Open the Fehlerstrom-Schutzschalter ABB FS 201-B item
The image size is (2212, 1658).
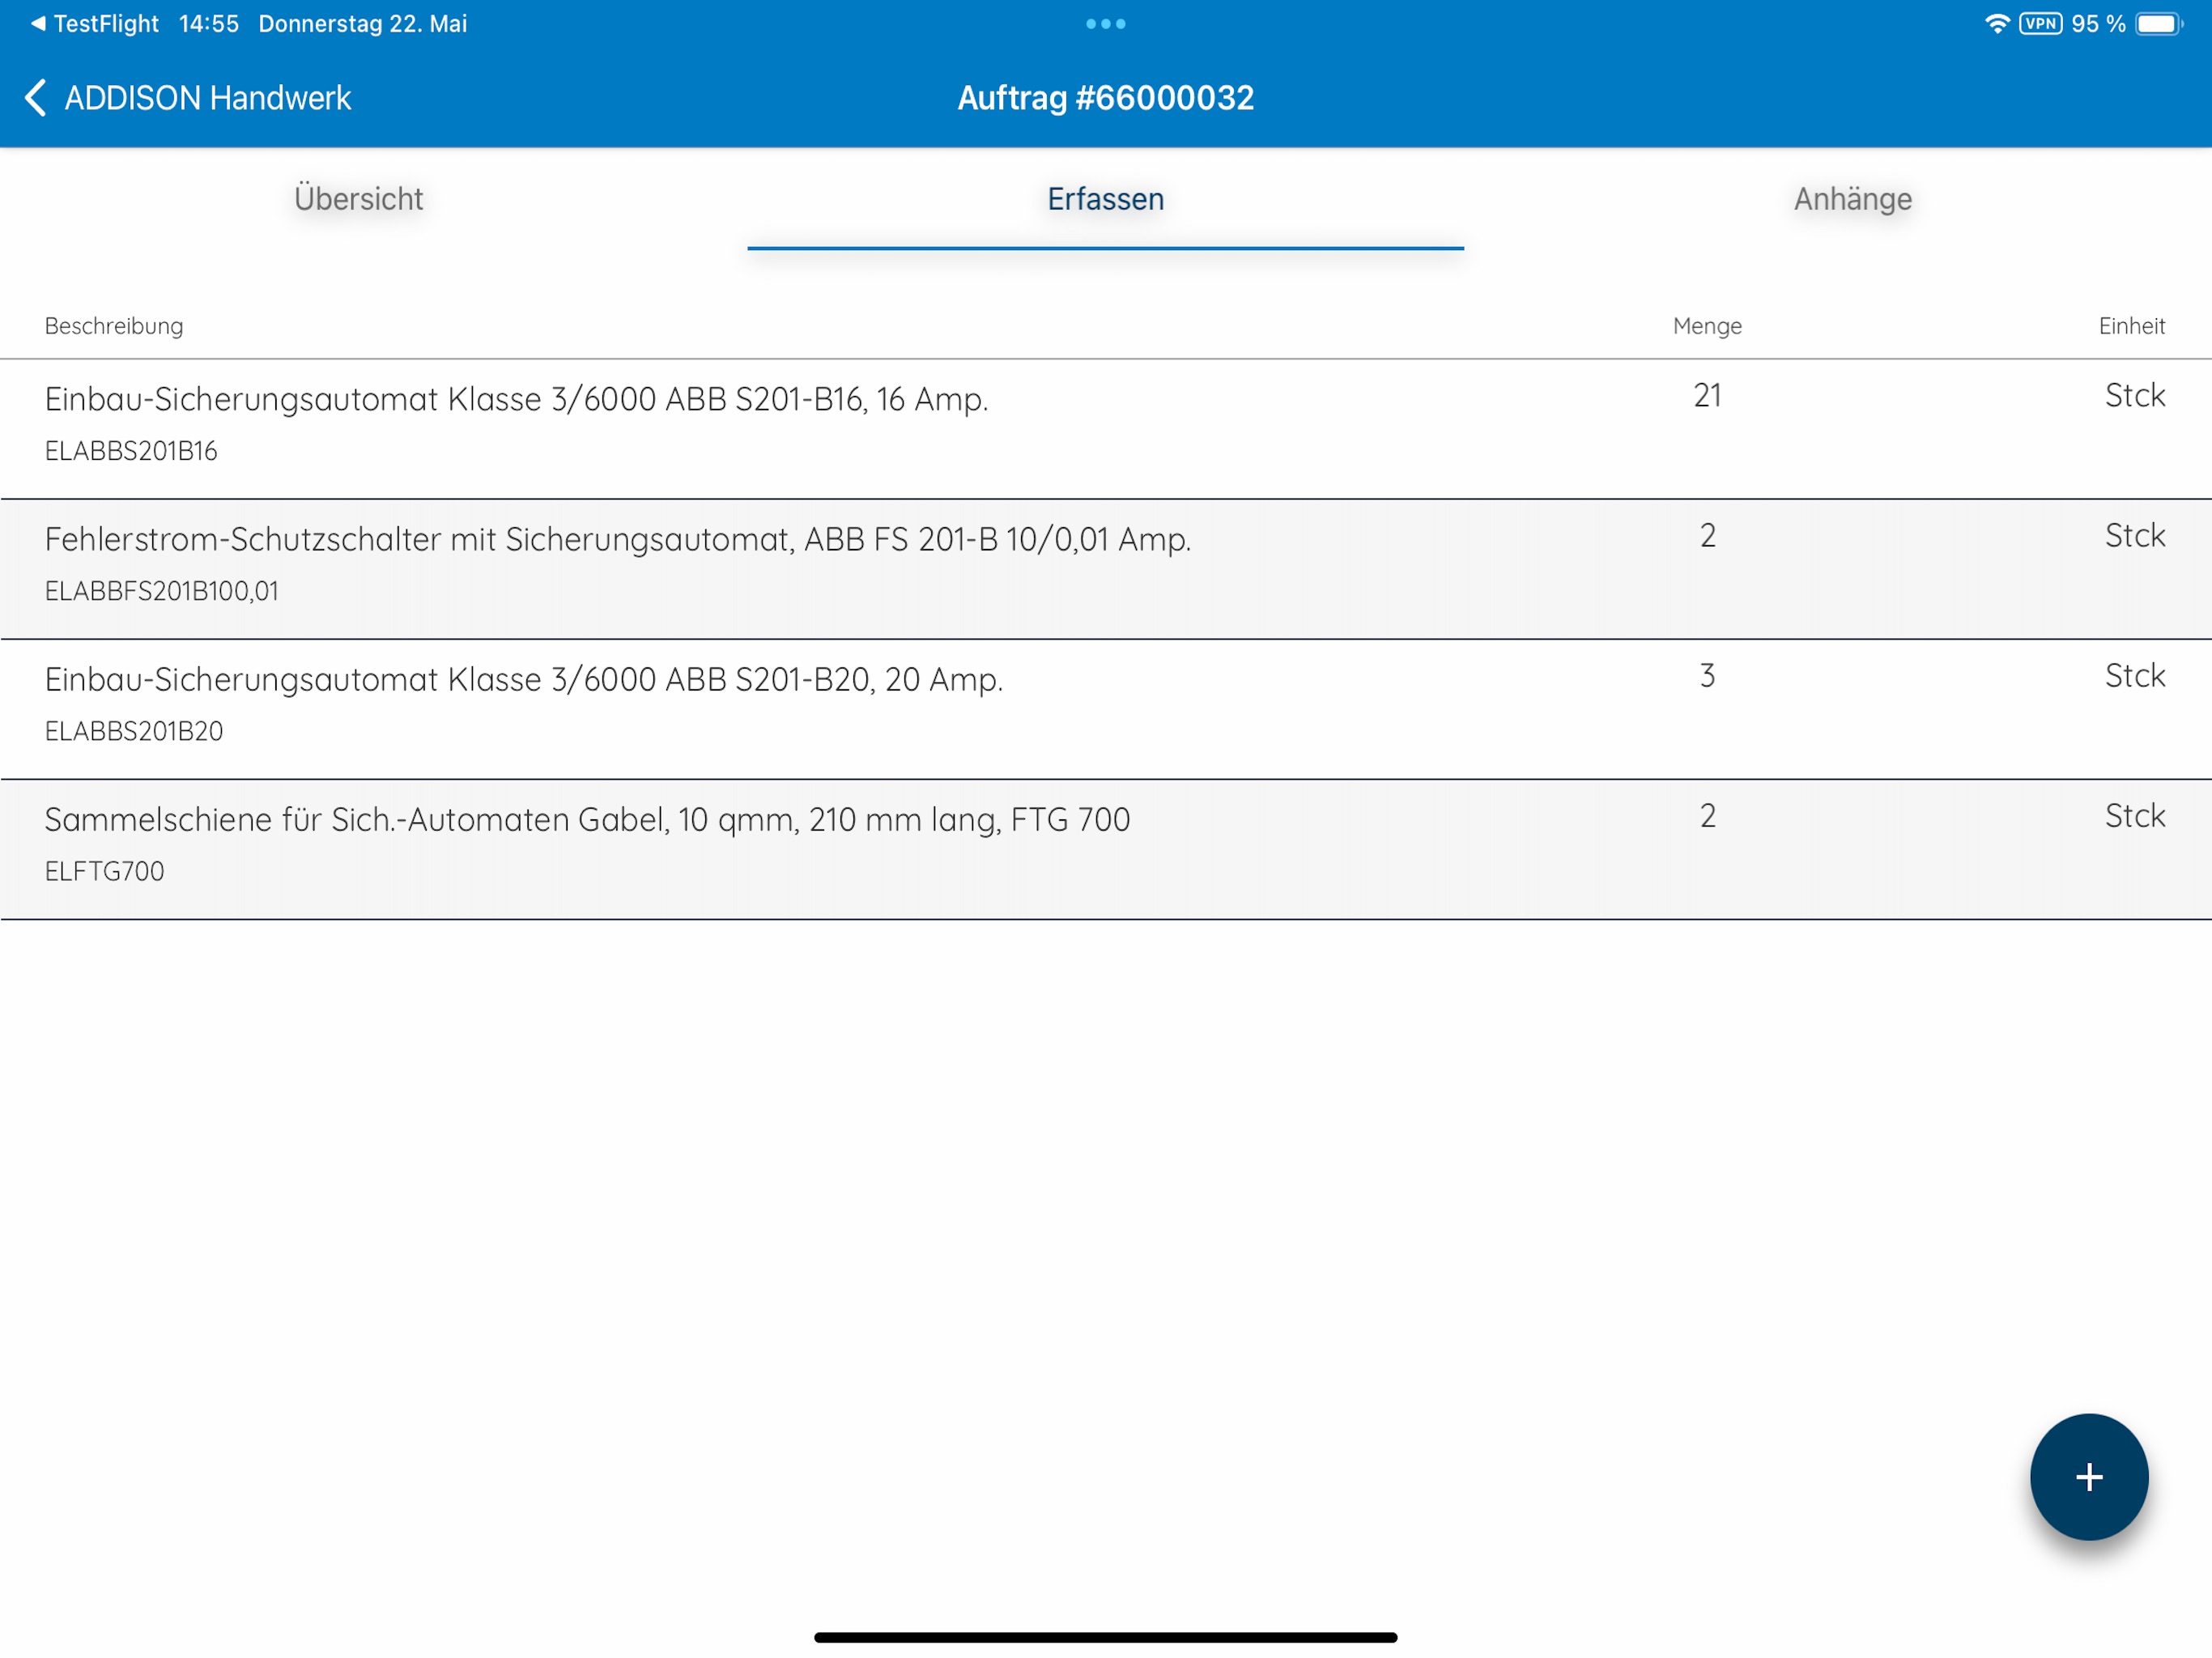(1106, 568)
